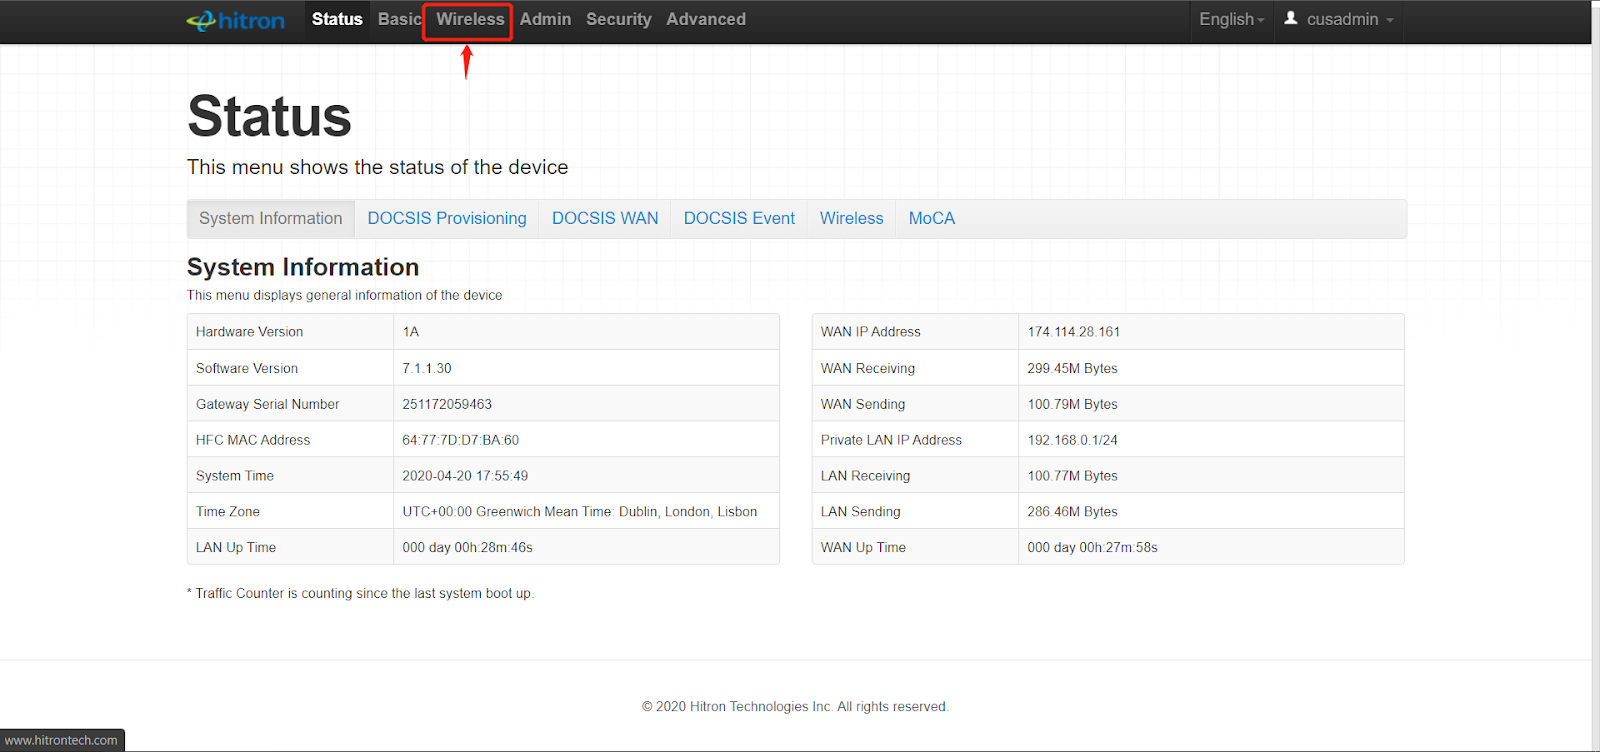This screenshot has width=1600, height=752.
Task: Select the System Information tab
Action: tap(271, 218)
